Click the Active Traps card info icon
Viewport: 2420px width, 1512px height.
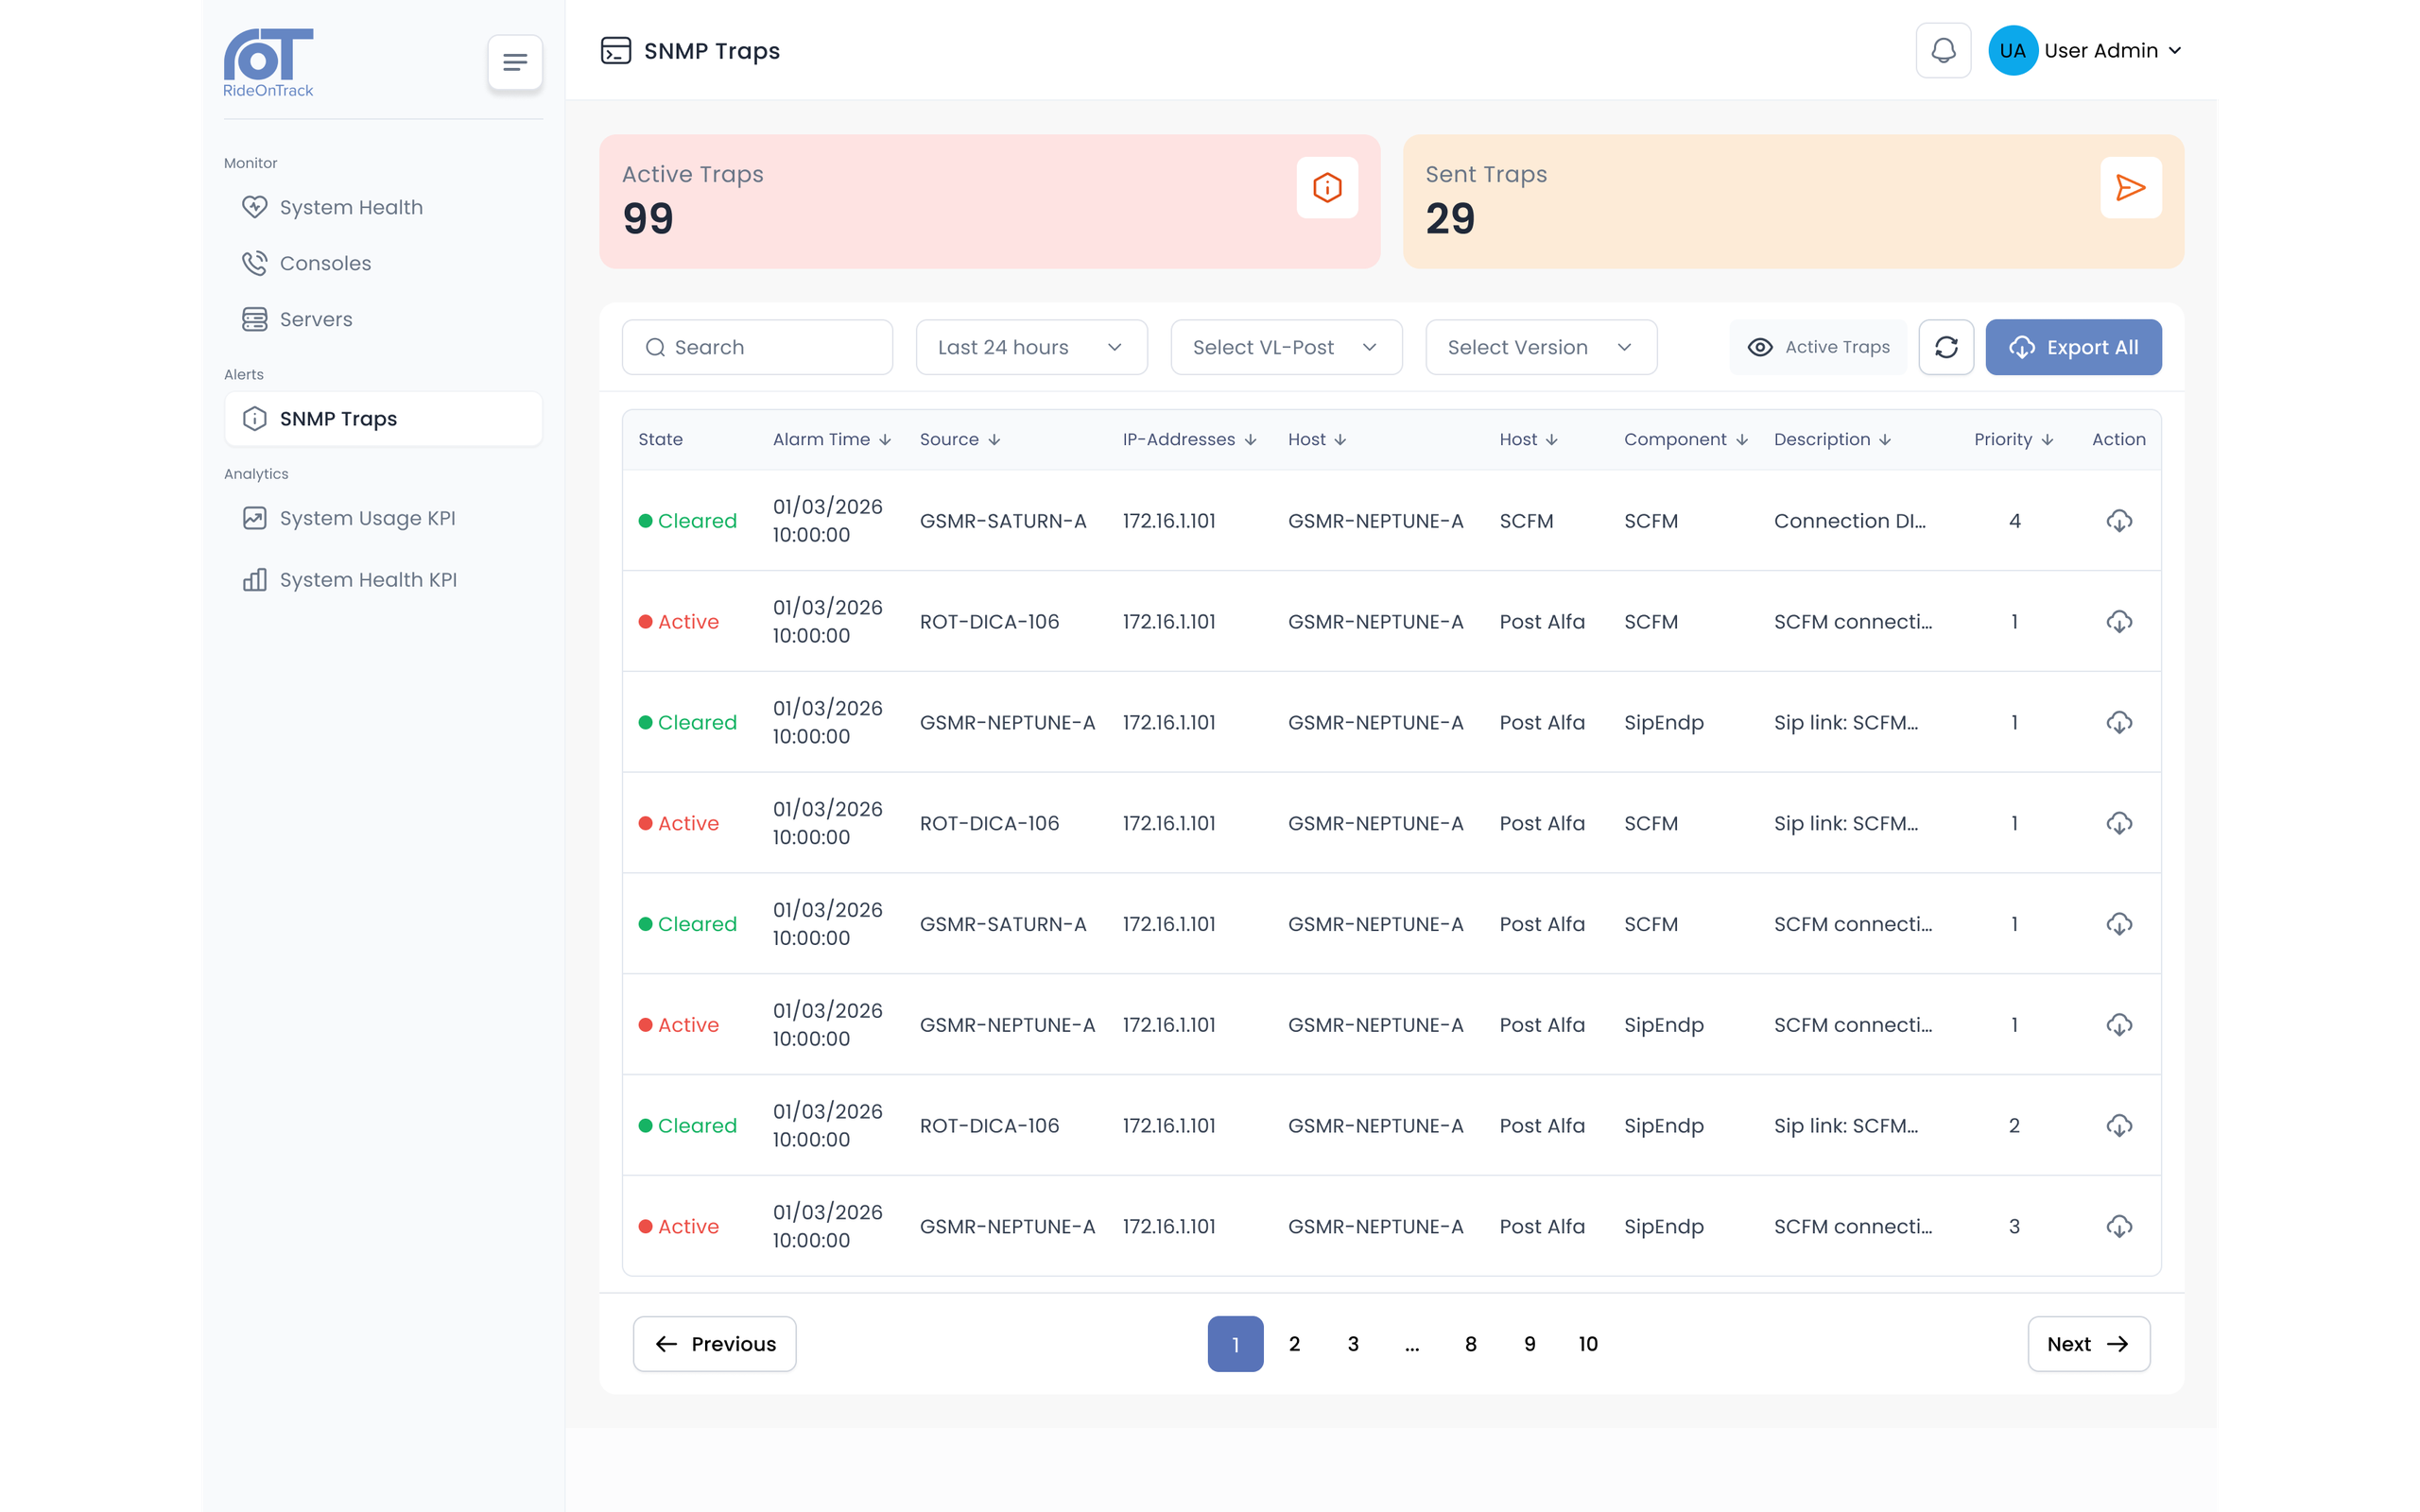[x=1327, y=187]
